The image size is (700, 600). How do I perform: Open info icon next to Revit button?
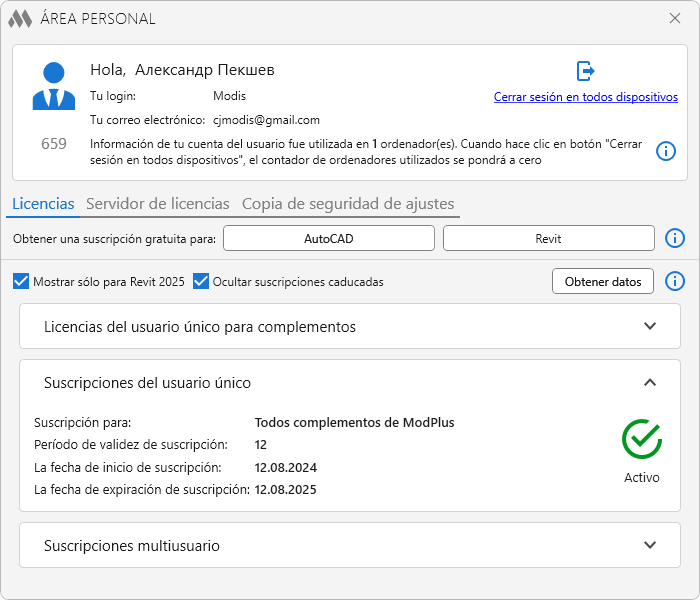point(675,238)
